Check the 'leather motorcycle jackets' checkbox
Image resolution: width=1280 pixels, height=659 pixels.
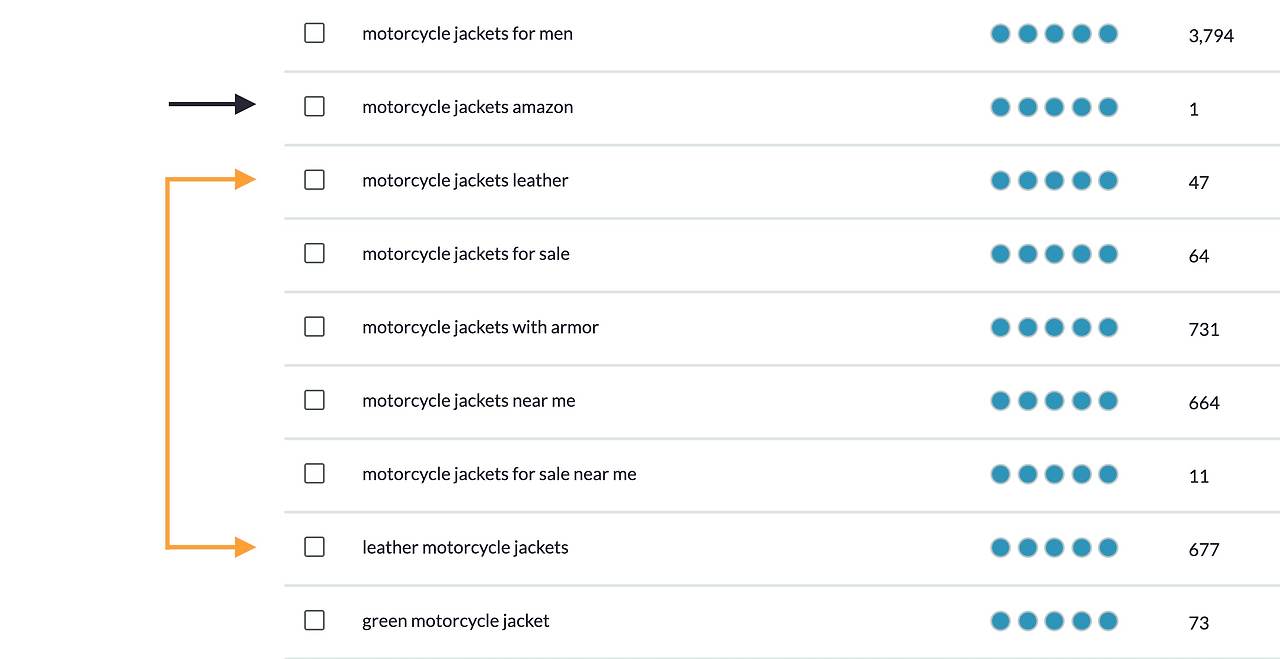[314, 547]
